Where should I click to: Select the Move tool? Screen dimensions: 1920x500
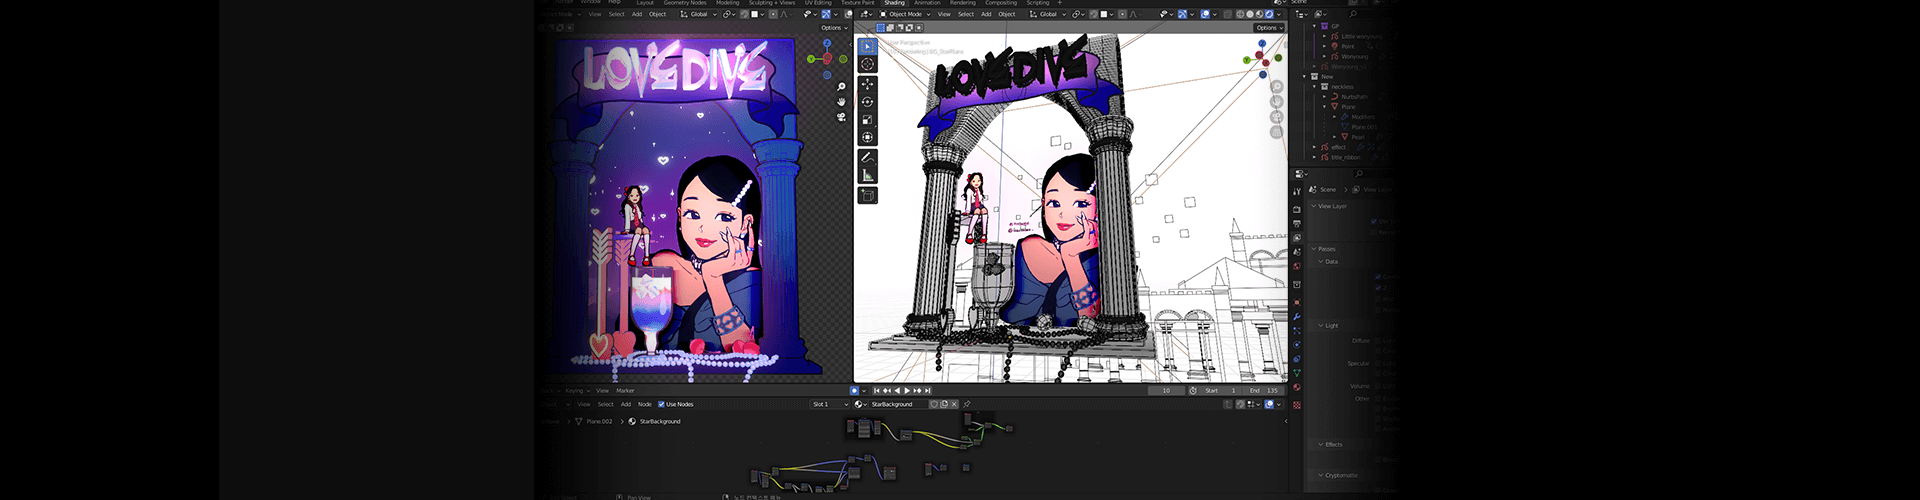(867, 84)
